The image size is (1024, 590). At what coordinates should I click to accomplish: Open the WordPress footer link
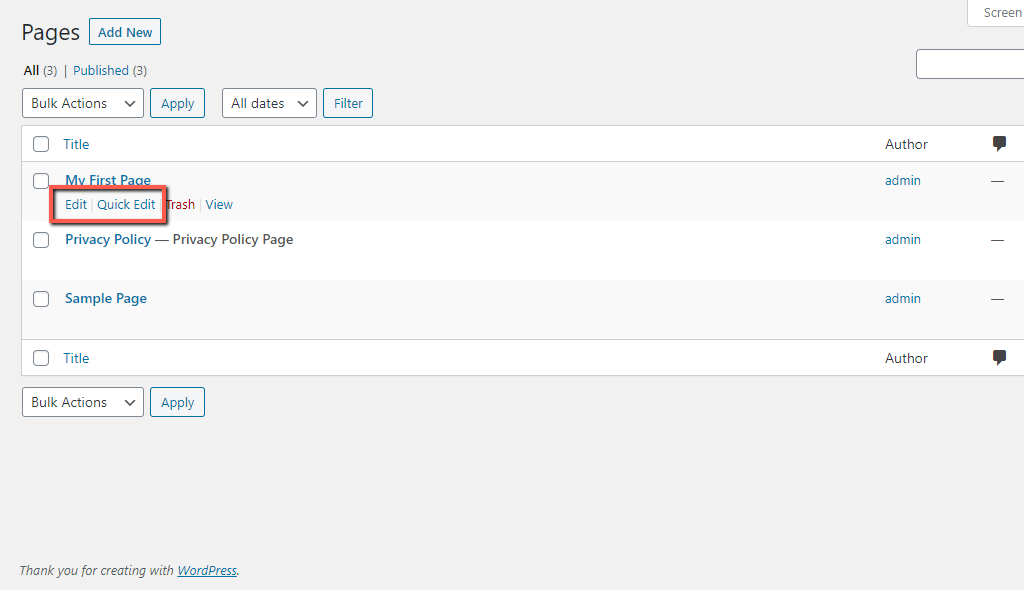pyautogui.click(x=207, y=570)
